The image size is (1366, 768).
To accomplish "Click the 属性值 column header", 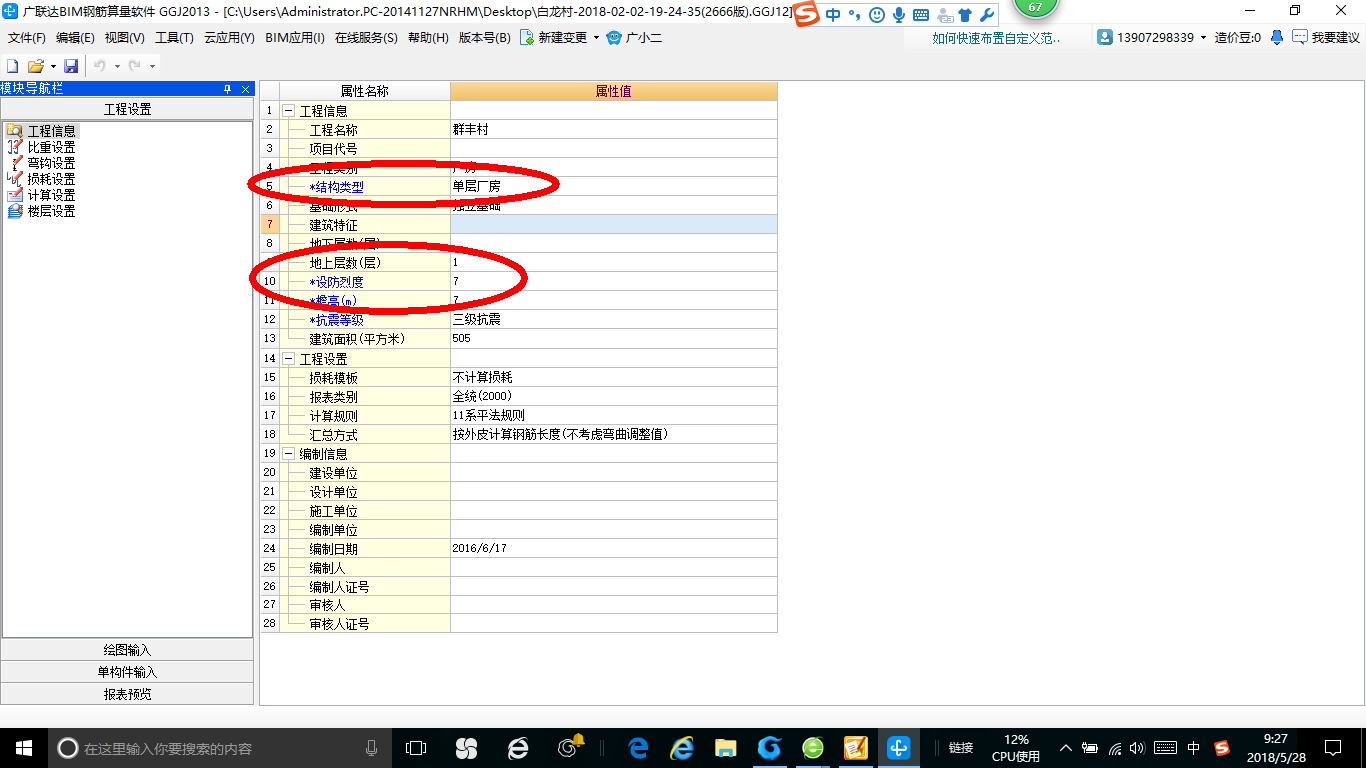I will pos(613,91).
